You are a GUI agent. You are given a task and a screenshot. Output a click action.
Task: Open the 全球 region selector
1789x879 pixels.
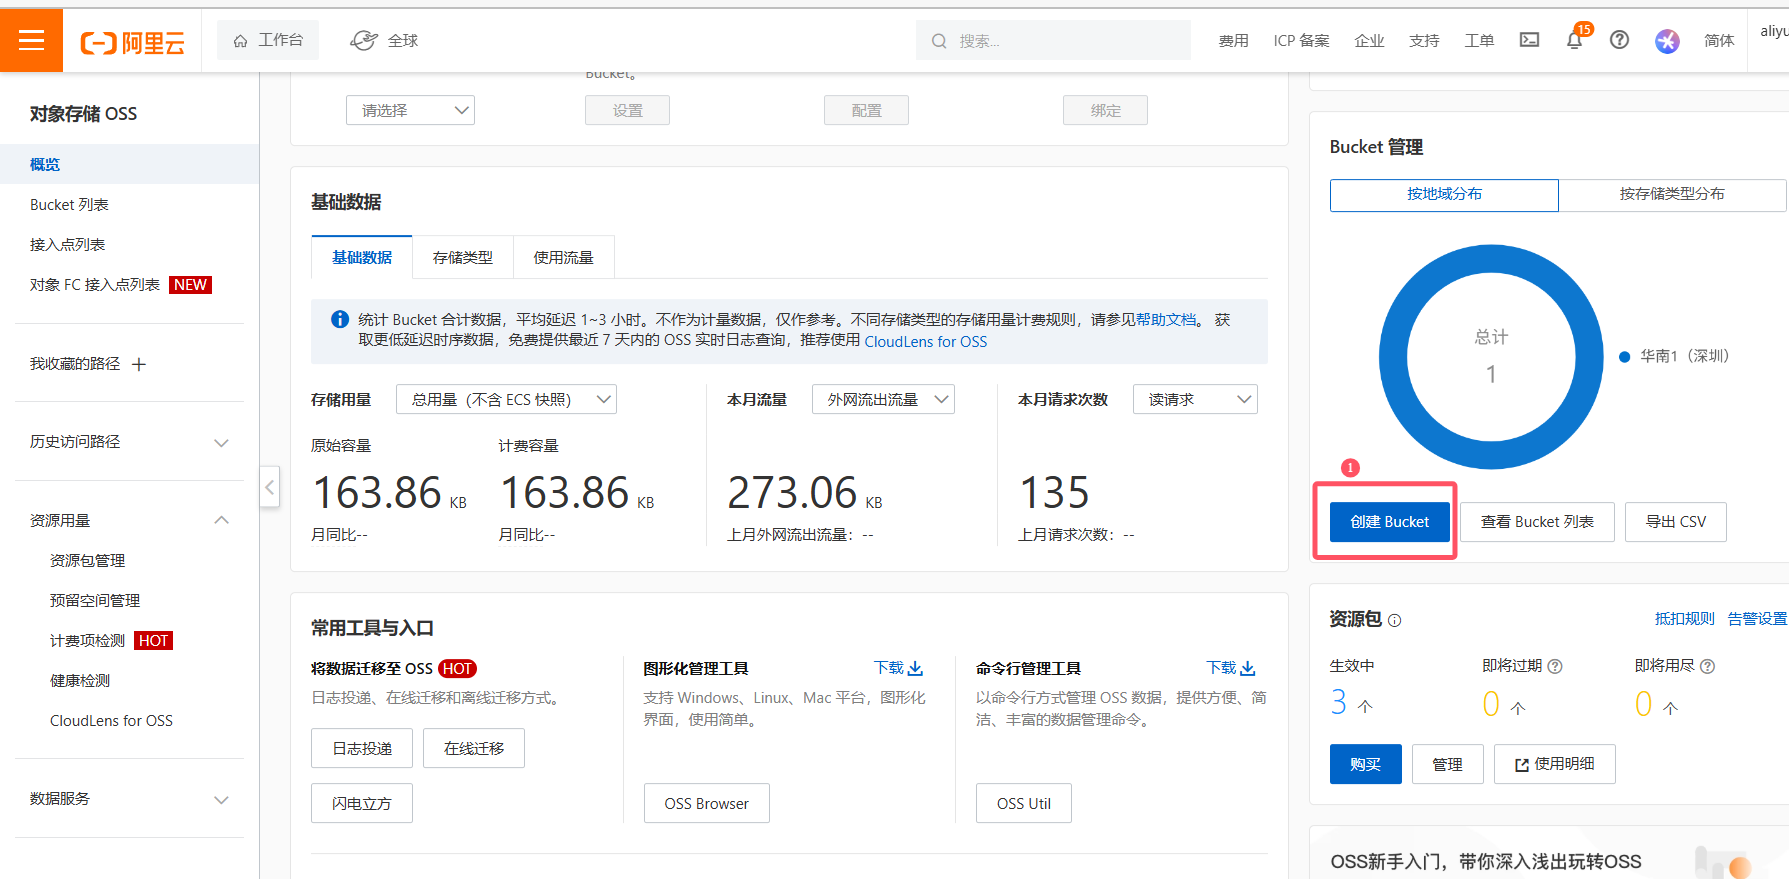[385, 40]
